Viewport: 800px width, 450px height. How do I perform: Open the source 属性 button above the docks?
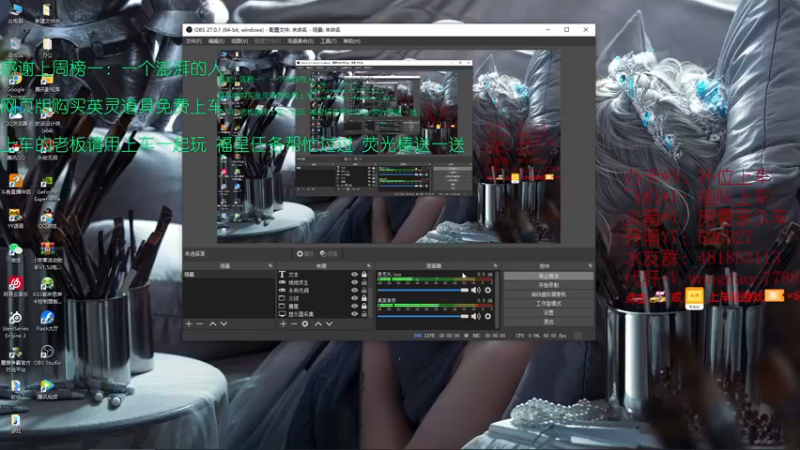[305, 254]
